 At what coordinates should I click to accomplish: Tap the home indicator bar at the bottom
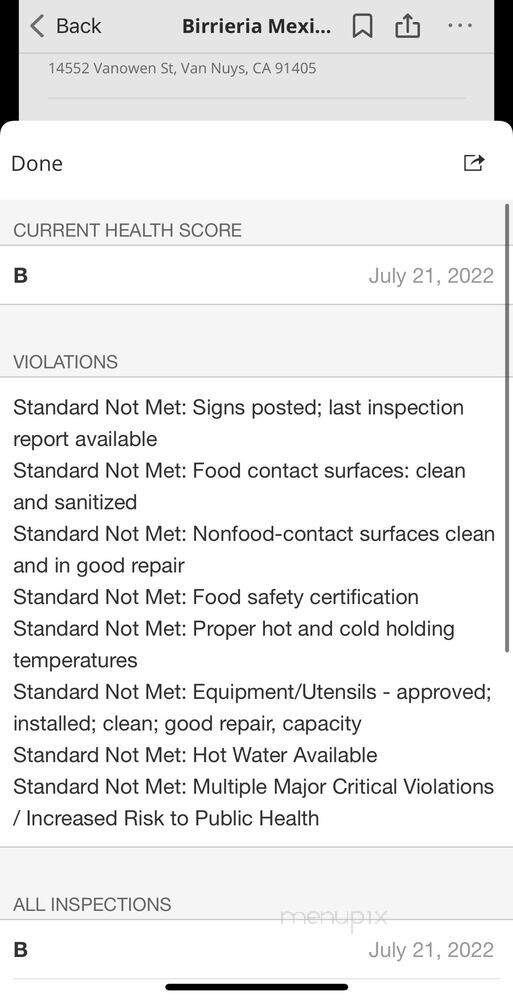click(x=256, y=987)
